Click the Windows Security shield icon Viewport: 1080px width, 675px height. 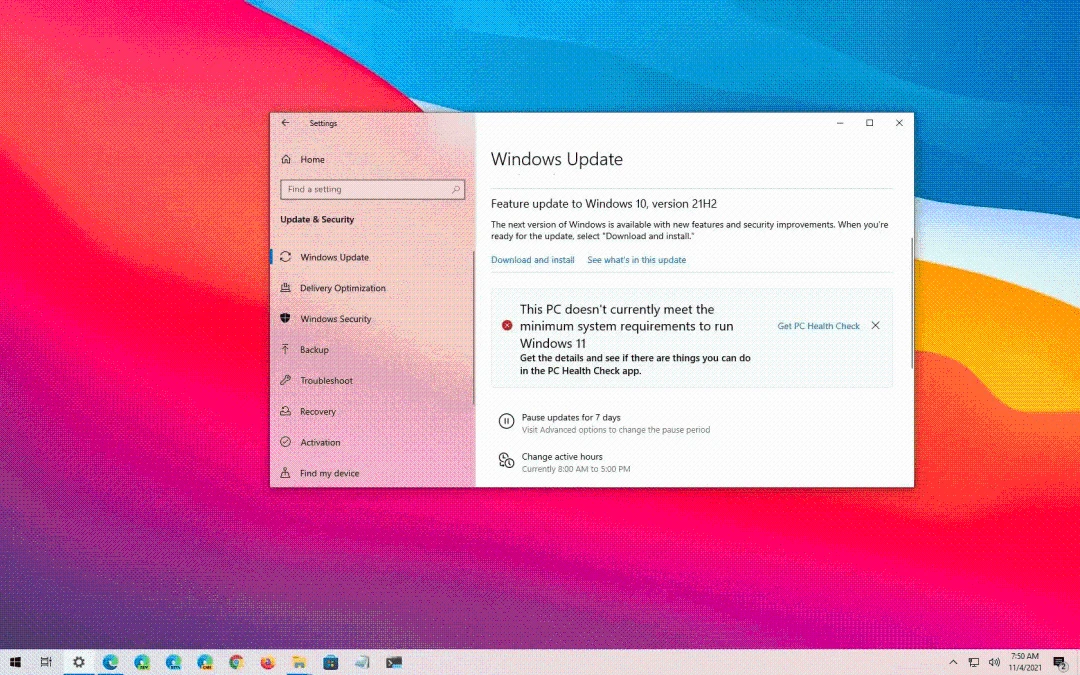tap(285, 318)
